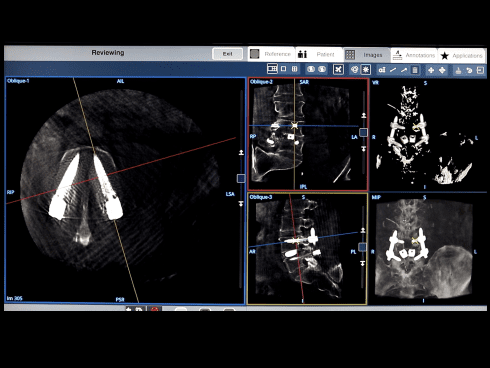Select the arrow annotation tool
This screenshot has height=368, width=490.
pyautogui.click(x=404, y=70)
